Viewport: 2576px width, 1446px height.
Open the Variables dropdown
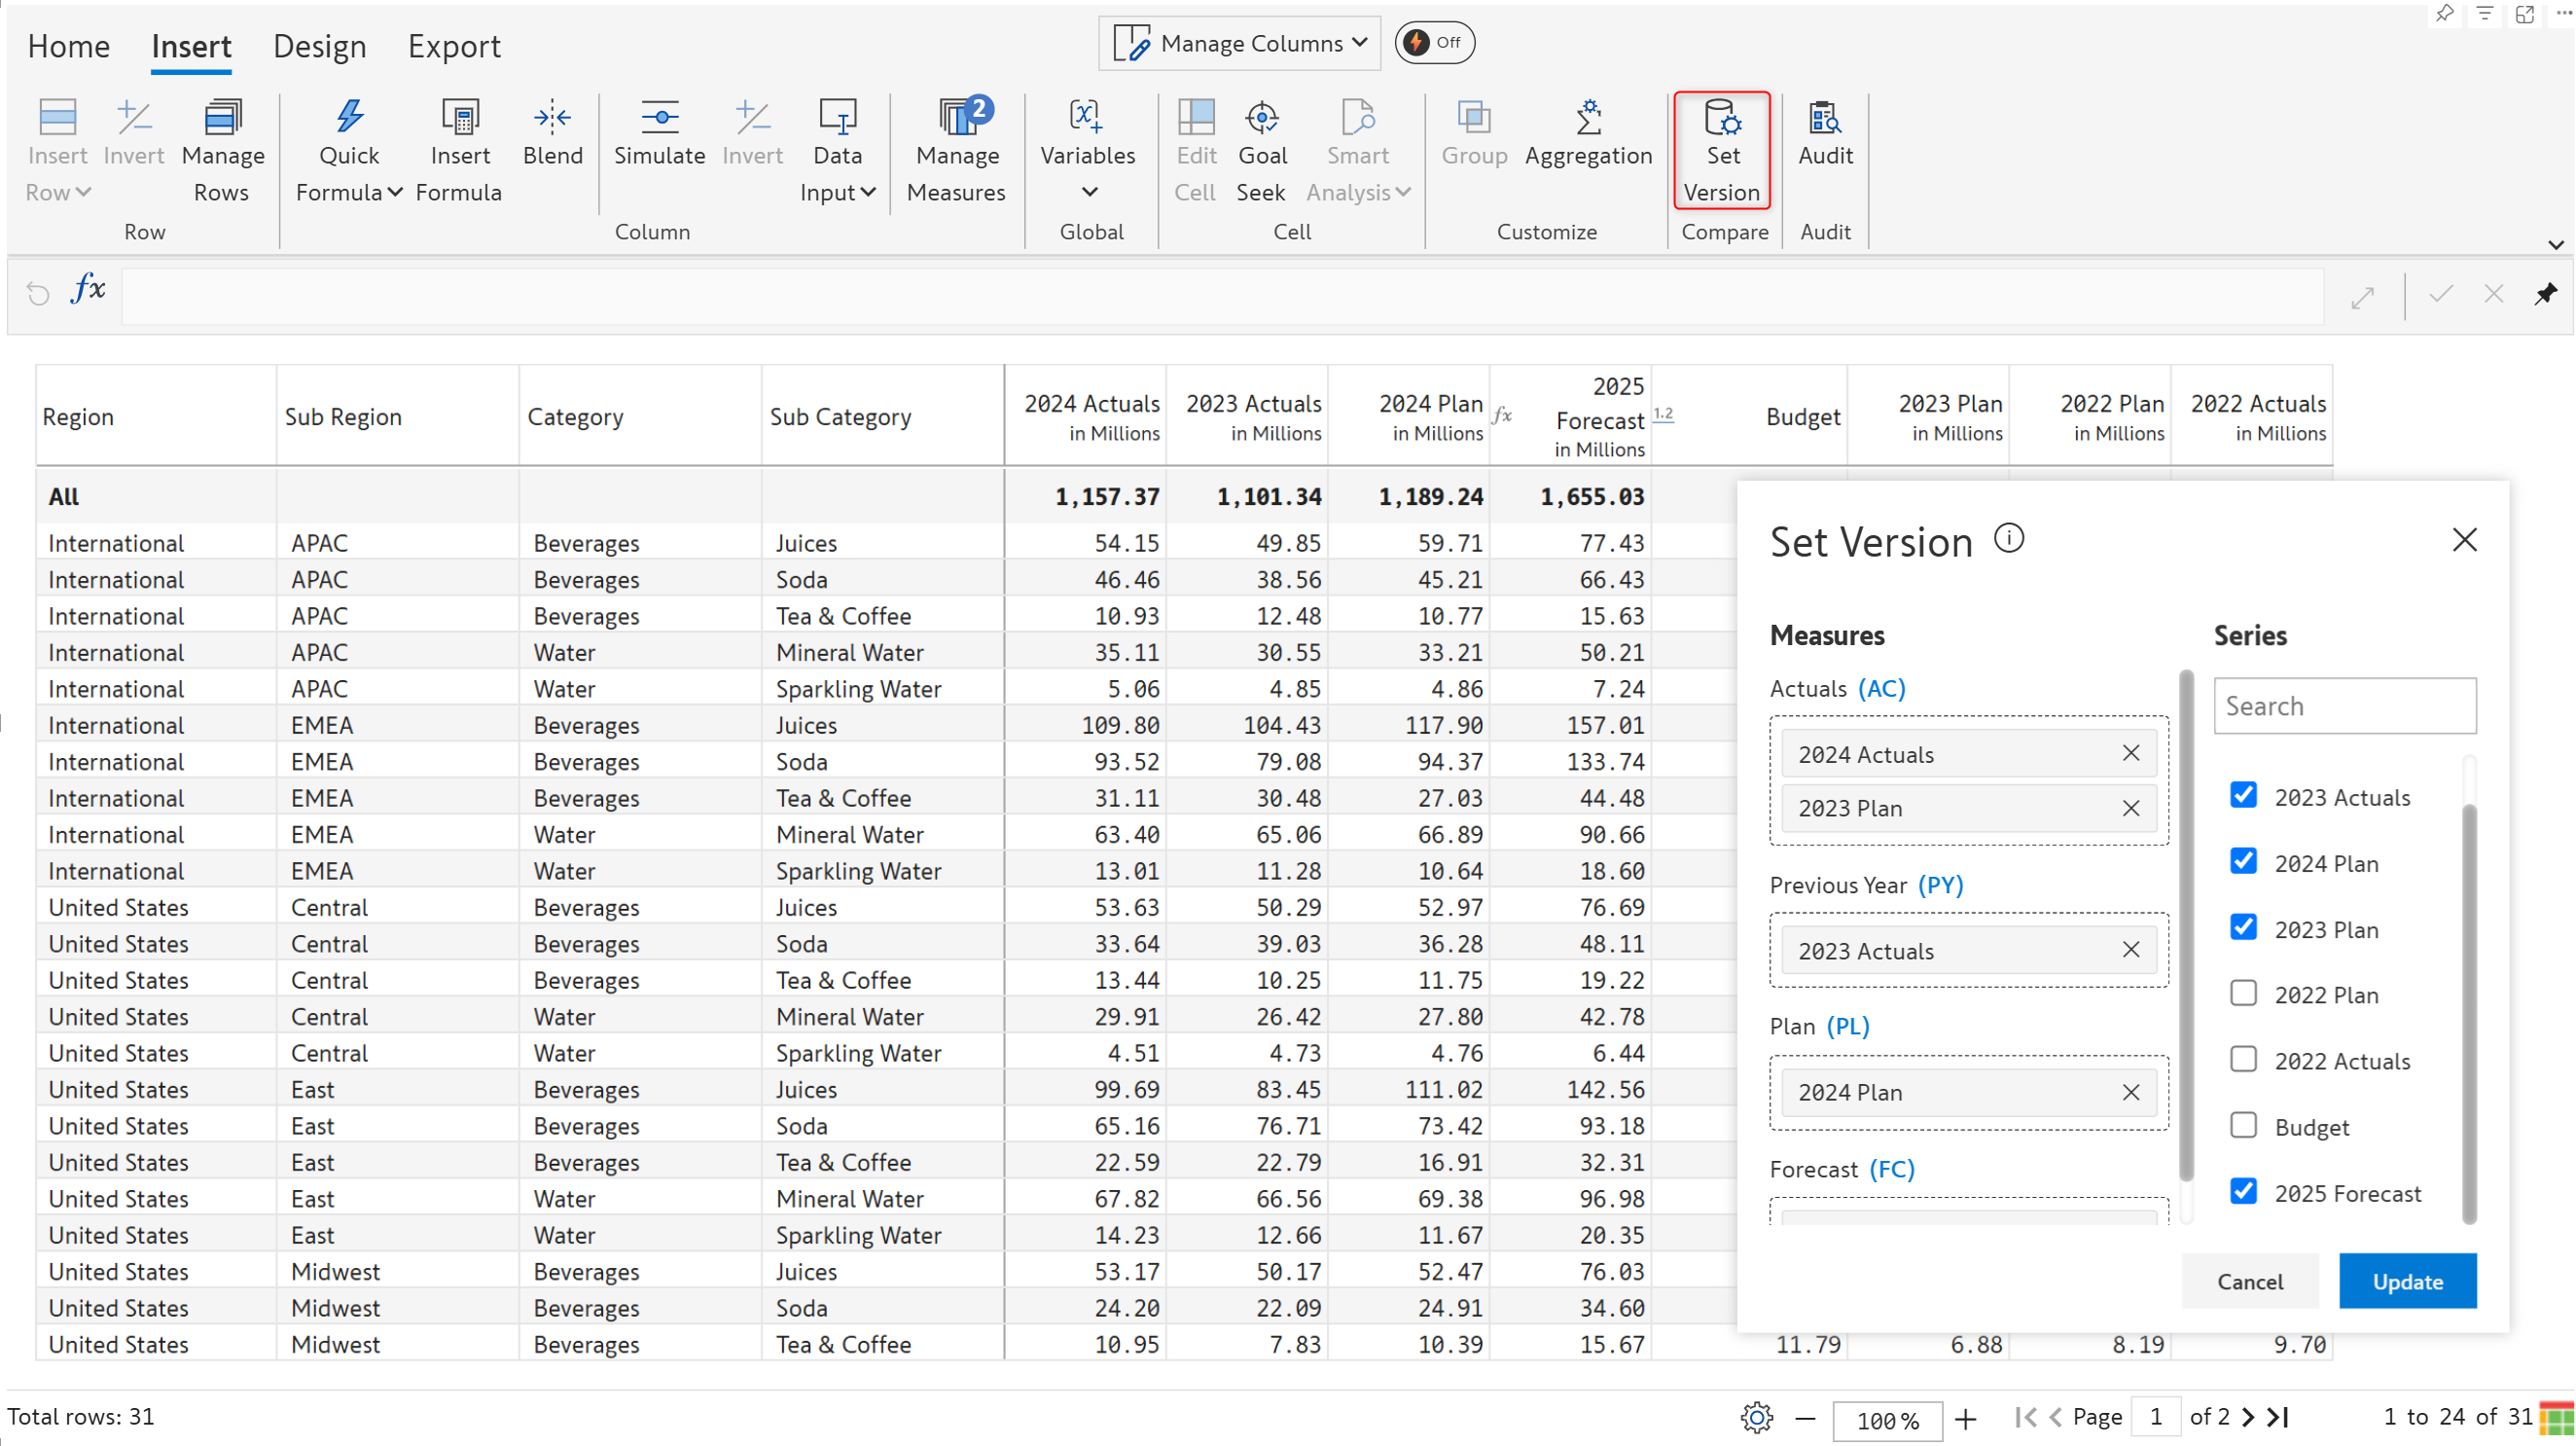tap(1088, 191)
